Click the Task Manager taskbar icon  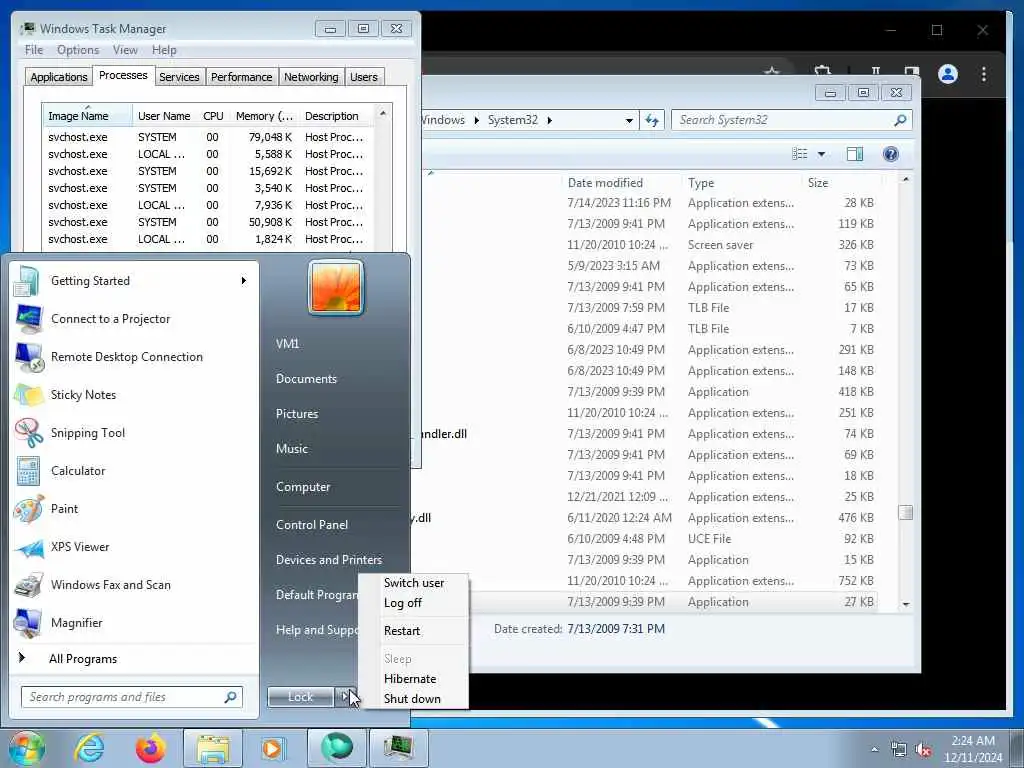[x=398, y=748]
